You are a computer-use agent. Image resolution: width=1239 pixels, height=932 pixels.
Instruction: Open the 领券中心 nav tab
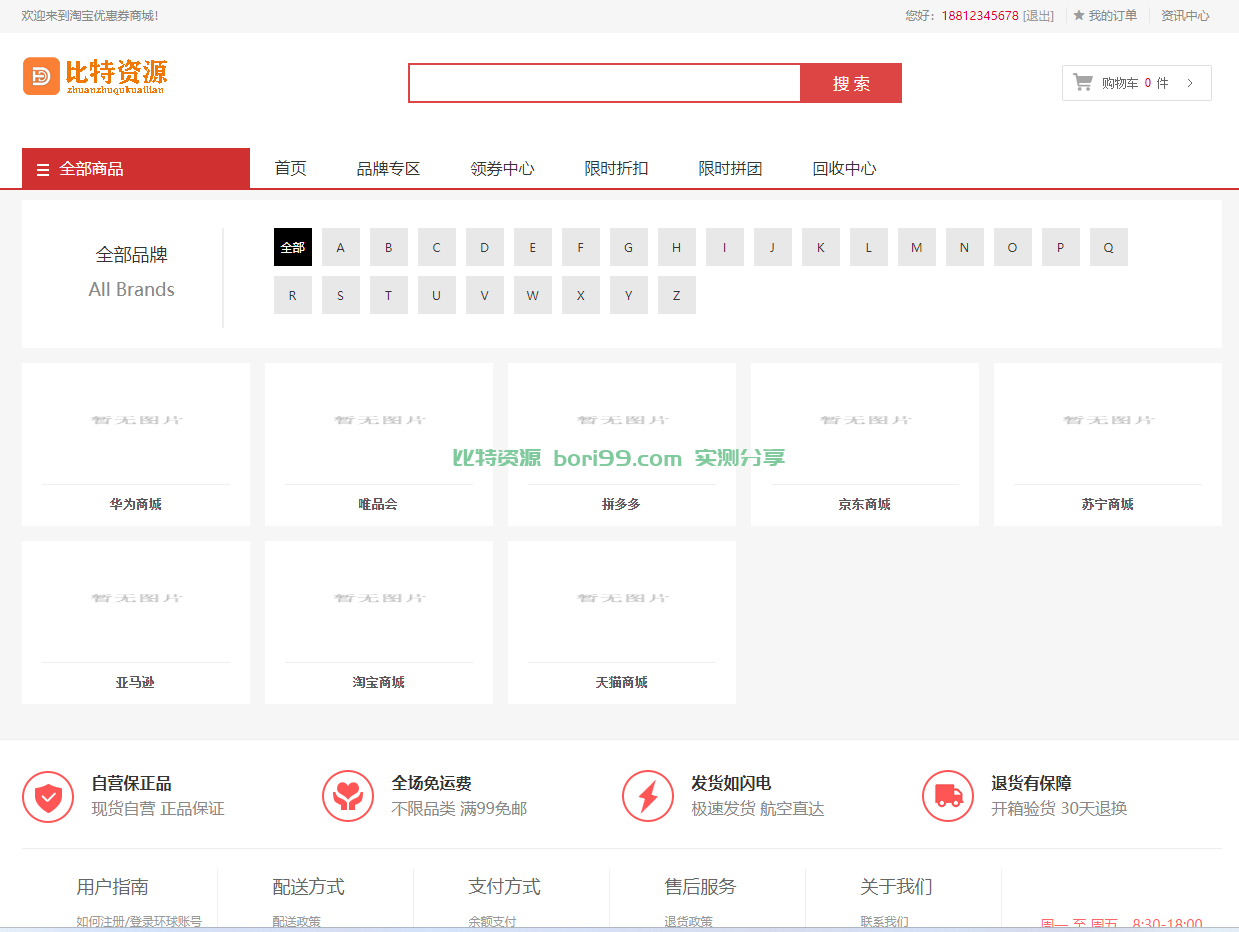point(503,168)
